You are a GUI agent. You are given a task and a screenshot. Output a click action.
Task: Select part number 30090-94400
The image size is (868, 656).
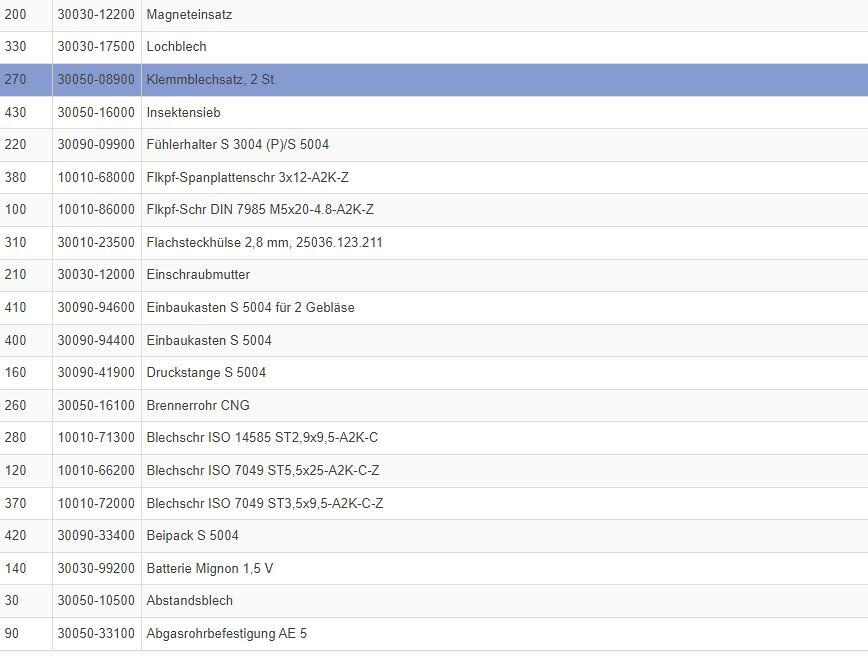tap(96, 340)
